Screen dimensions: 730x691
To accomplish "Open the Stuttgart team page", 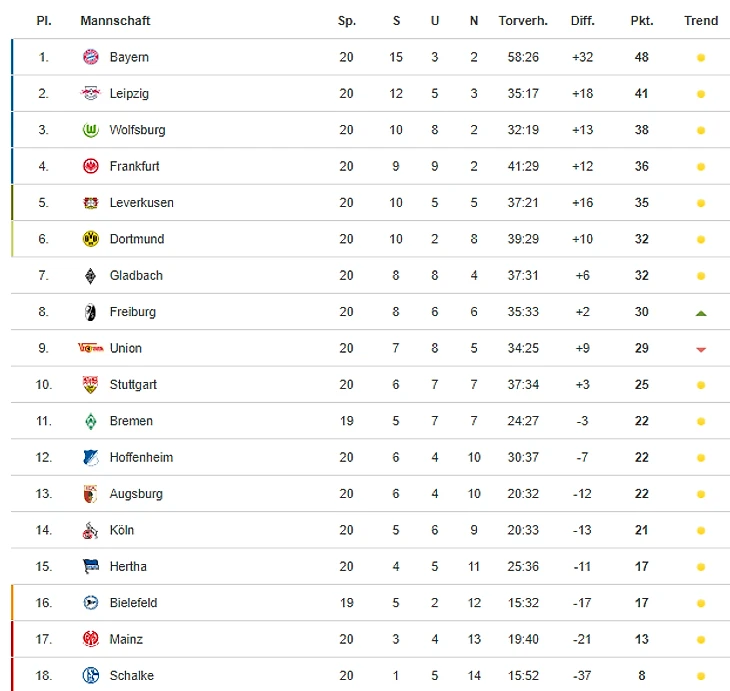I will click(x=133, y=385).
